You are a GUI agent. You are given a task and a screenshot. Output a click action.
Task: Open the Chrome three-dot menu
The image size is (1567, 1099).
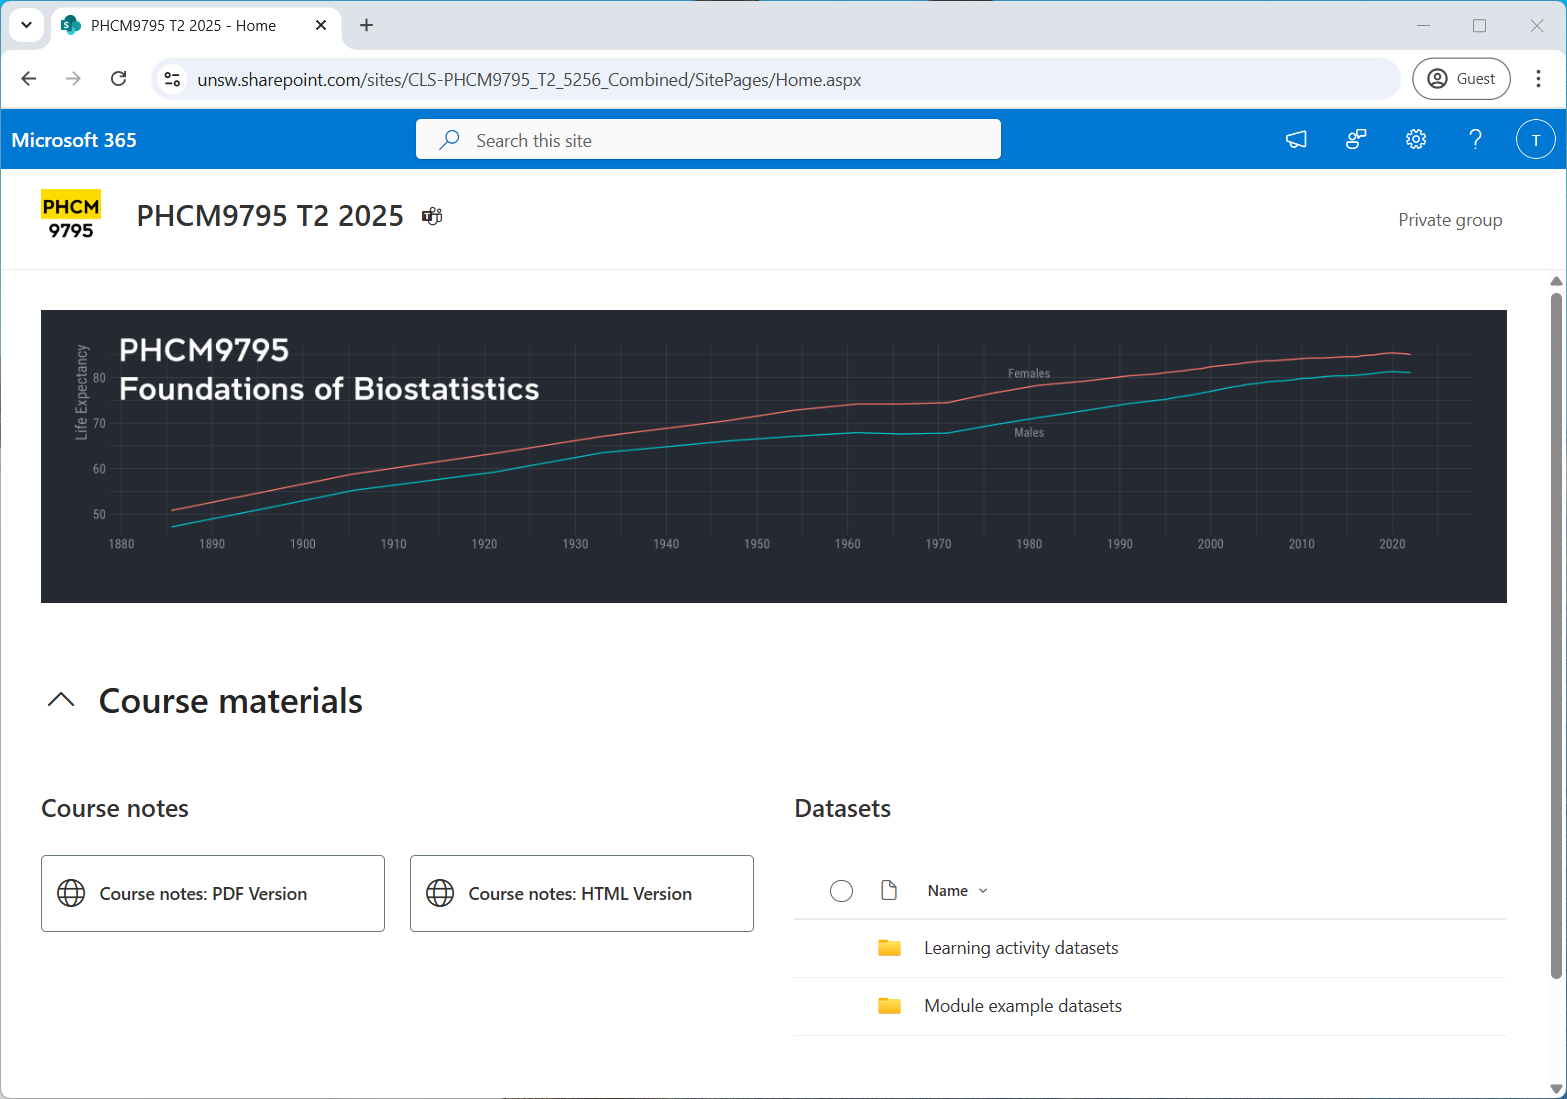(x=1538, y=79)
